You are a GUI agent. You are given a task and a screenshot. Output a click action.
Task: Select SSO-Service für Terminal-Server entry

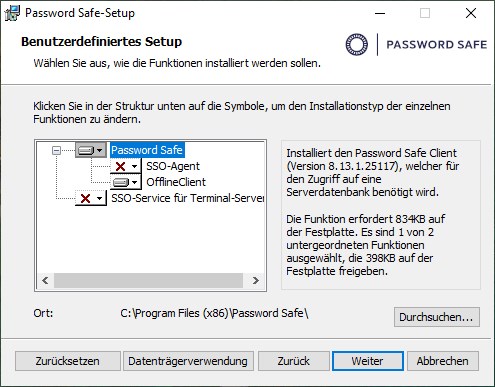(x=187, y=198)
